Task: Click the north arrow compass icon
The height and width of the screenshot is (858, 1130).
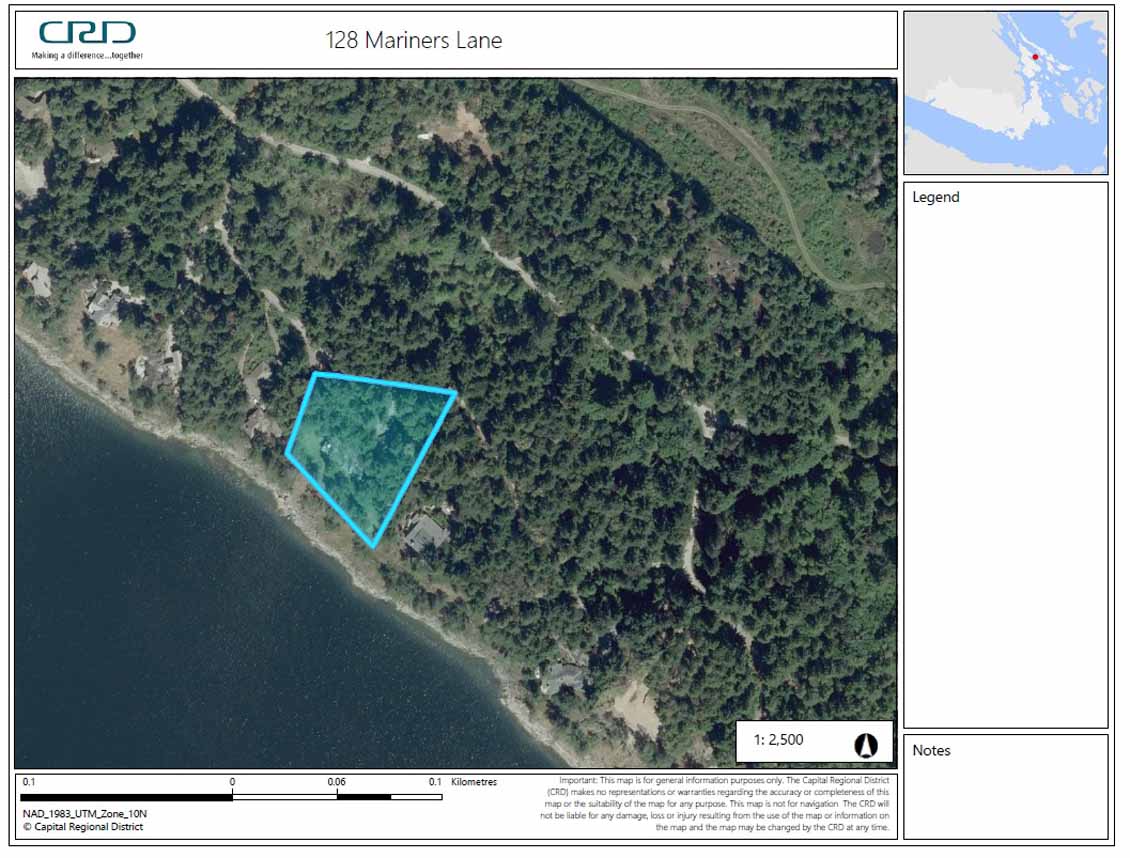Action: click(865, 745)
